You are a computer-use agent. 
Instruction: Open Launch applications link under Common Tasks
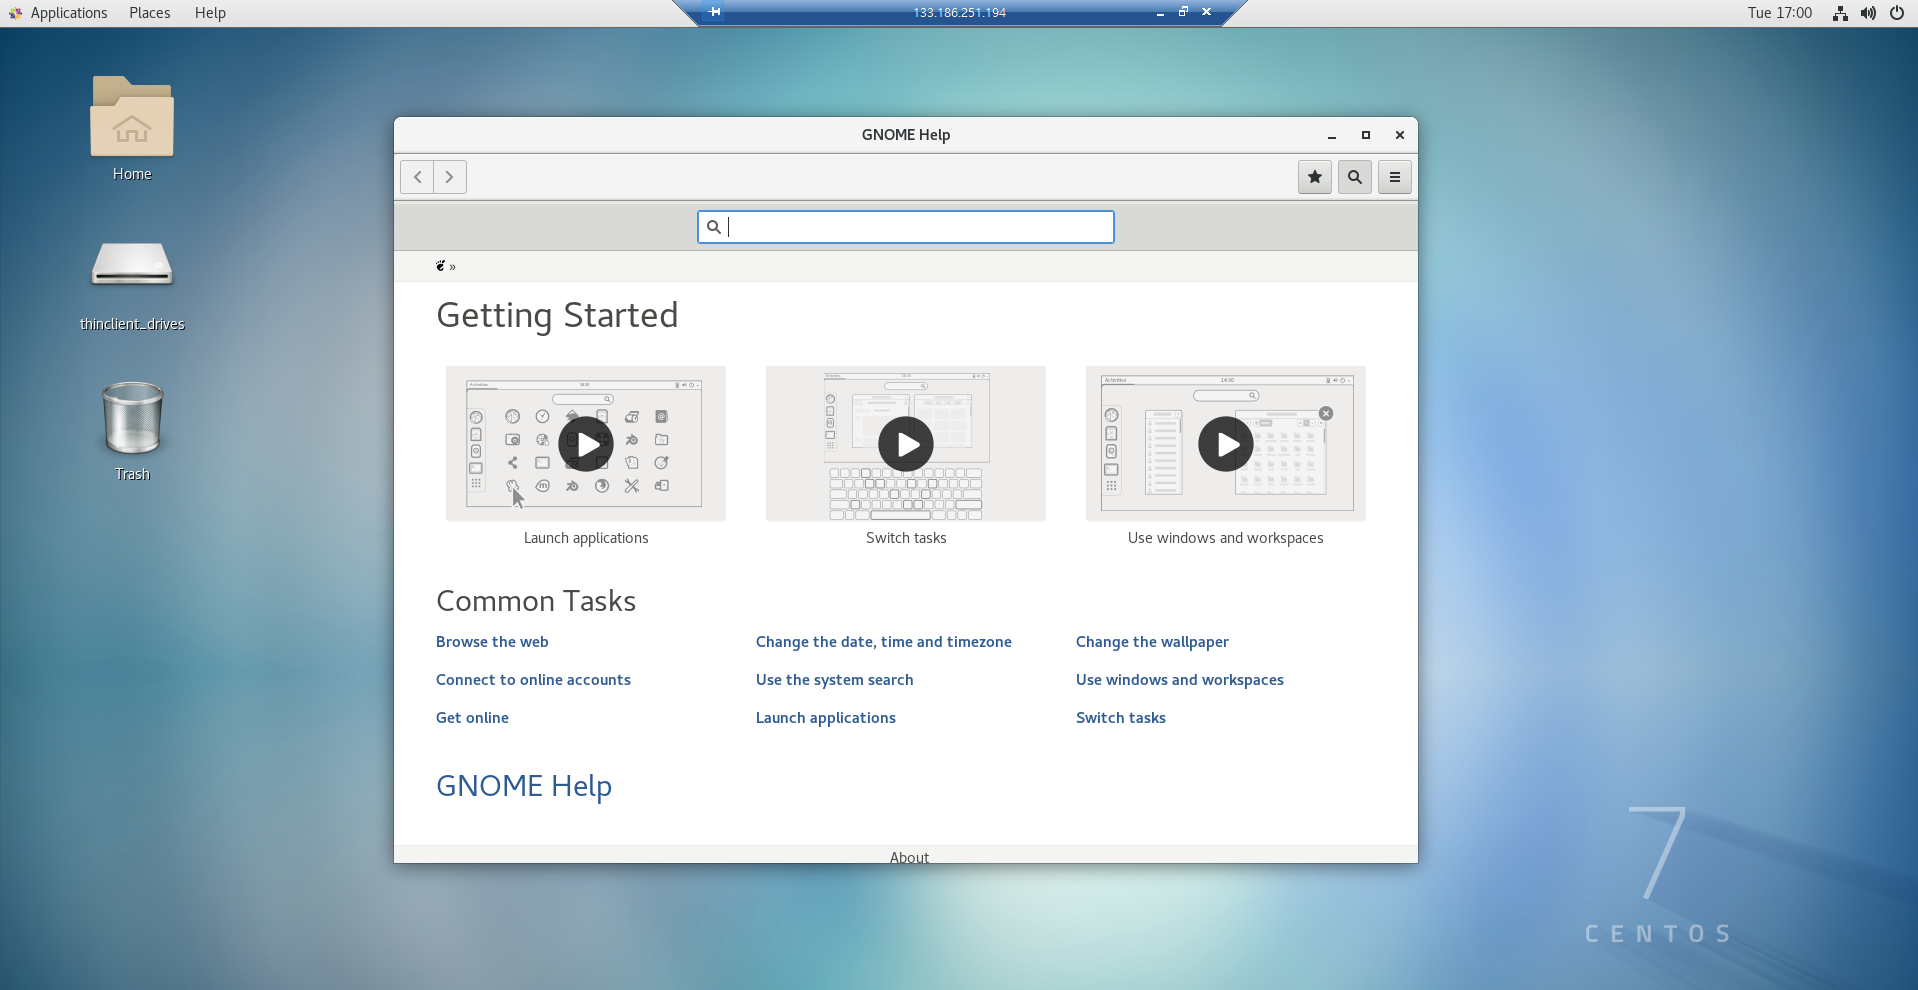point(826,718)
